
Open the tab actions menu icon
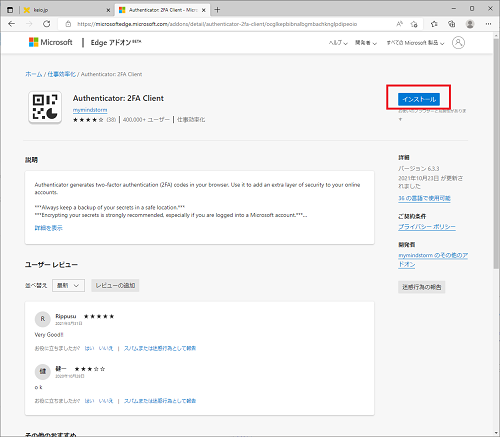[10, 10]
